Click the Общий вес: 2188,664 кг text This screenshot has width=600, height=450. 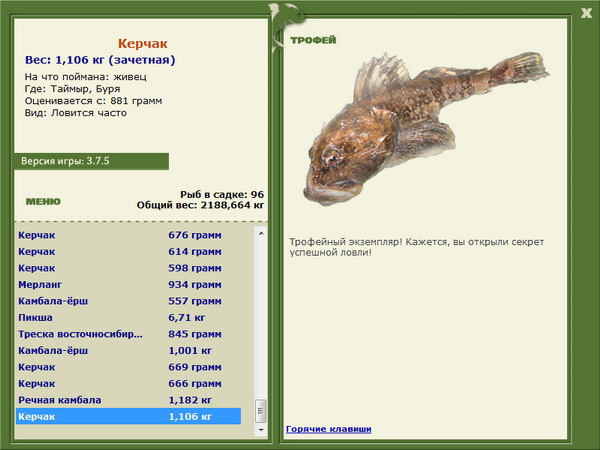[x=201, y=205]
